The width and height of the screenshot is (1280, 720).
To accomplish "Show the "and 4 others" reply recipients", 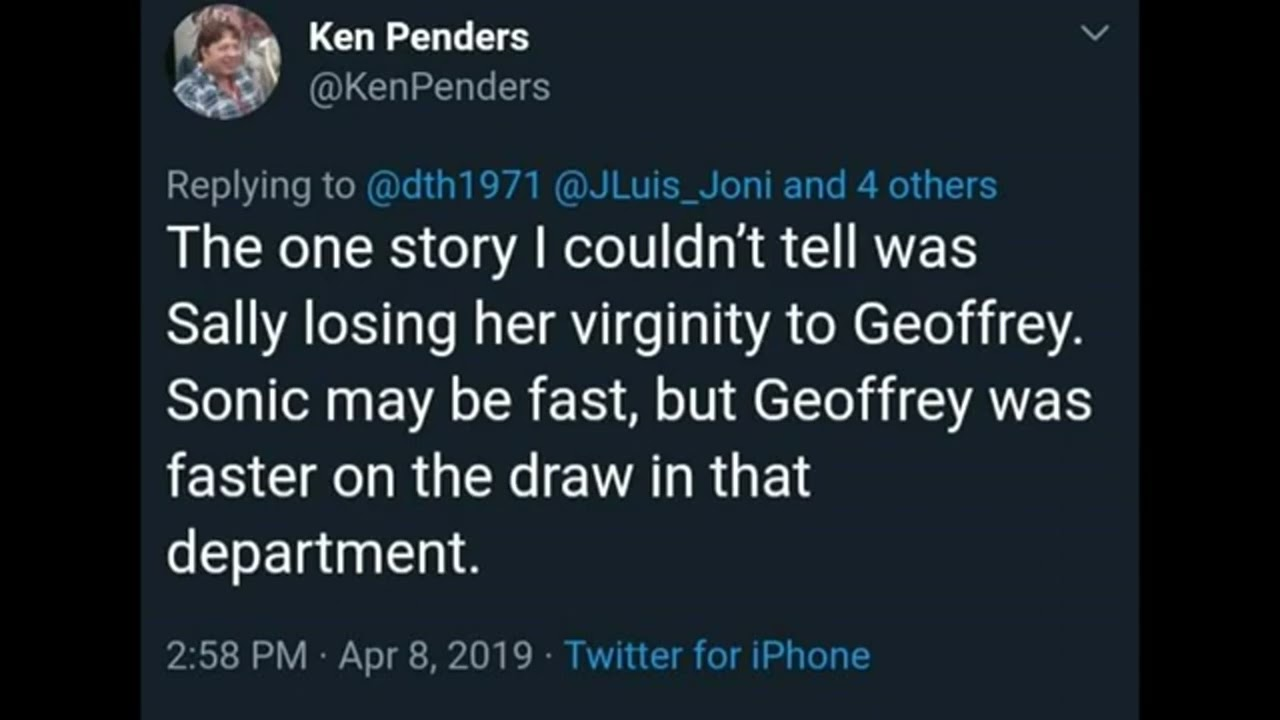I will point(890,185).
